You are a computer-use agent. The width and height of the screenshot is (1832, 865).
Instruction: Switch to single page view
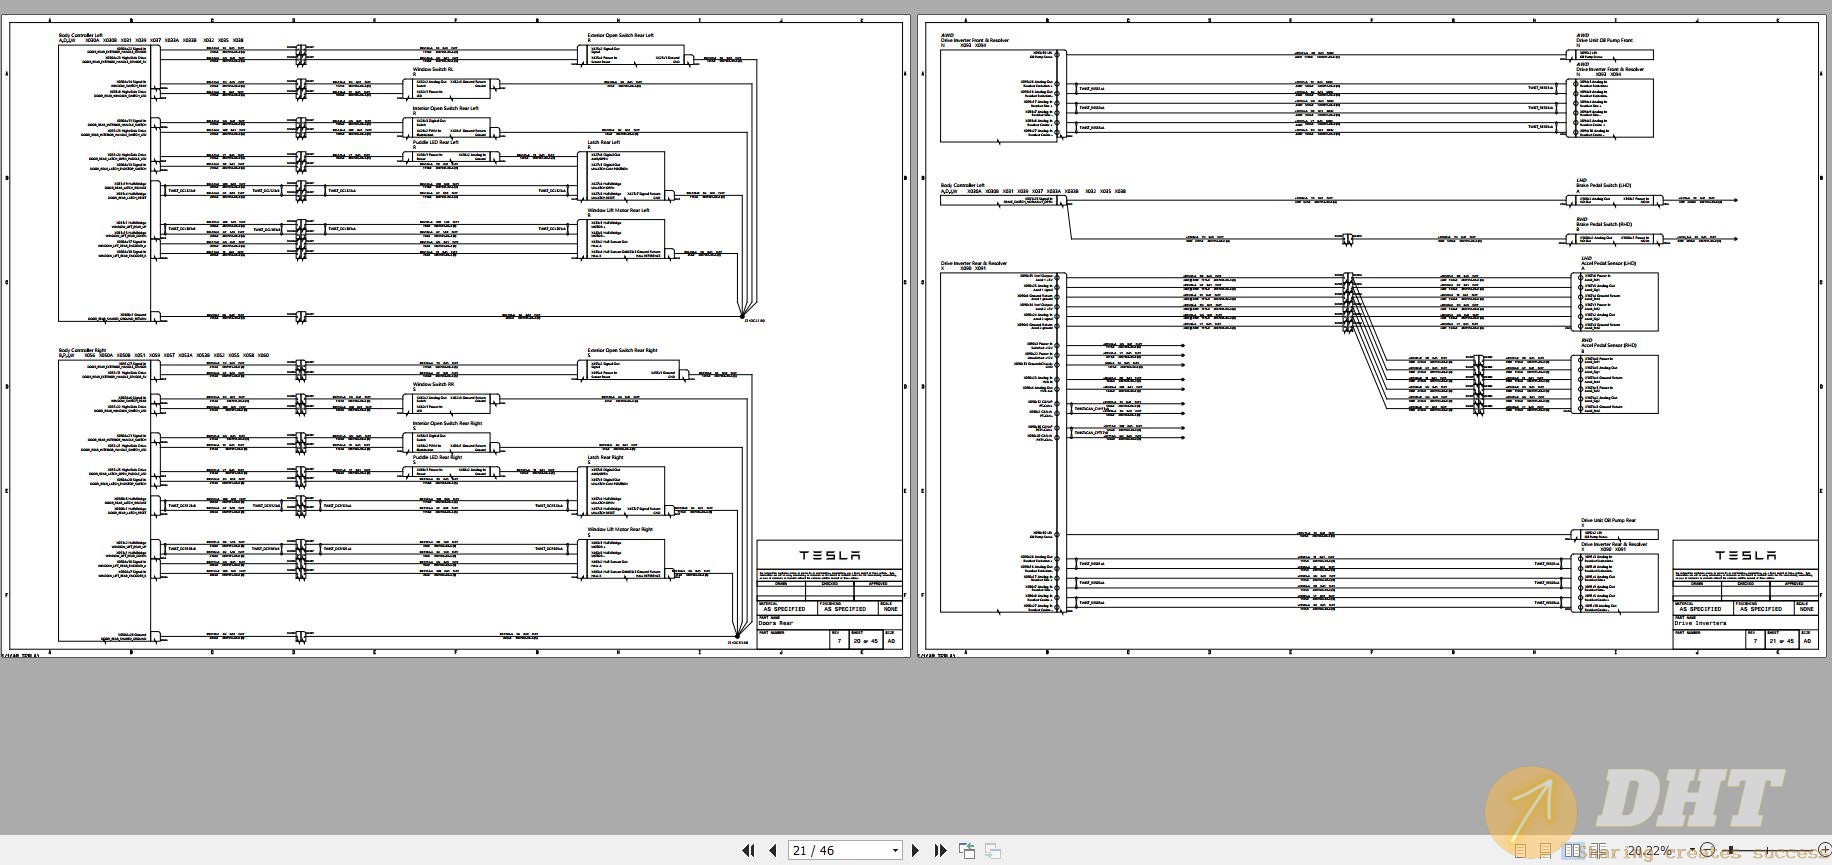point(1520,851)
